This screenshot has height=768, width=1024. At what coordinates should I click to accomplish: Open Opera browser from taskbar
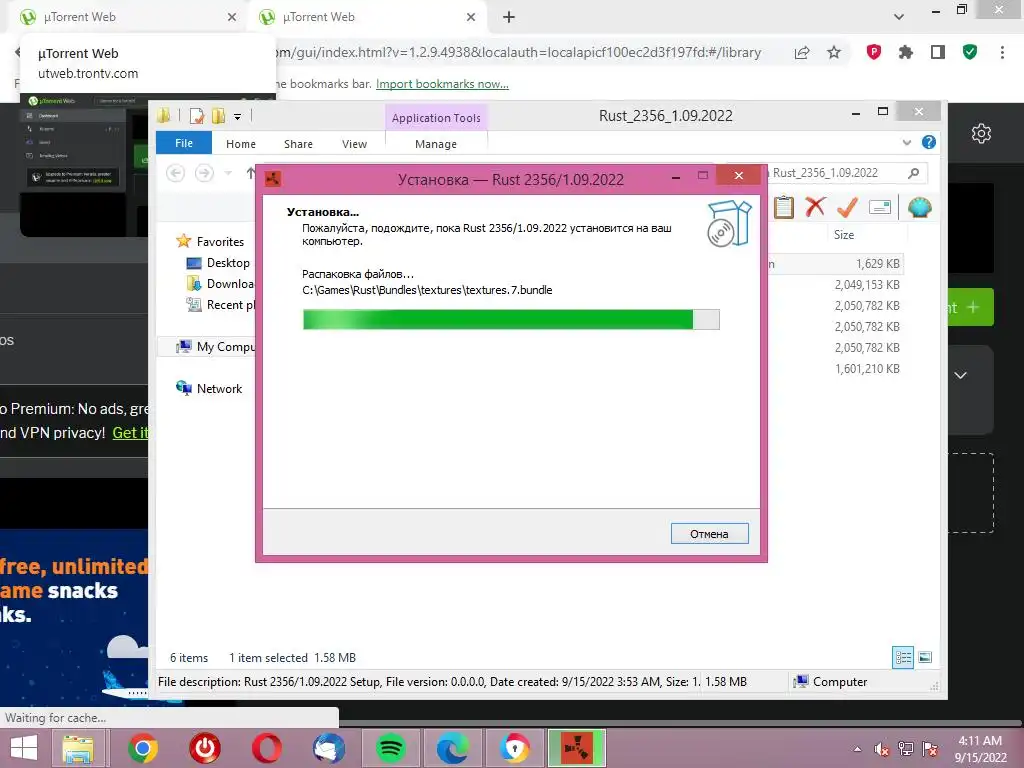pyautogui.click(x=266, y=748)
